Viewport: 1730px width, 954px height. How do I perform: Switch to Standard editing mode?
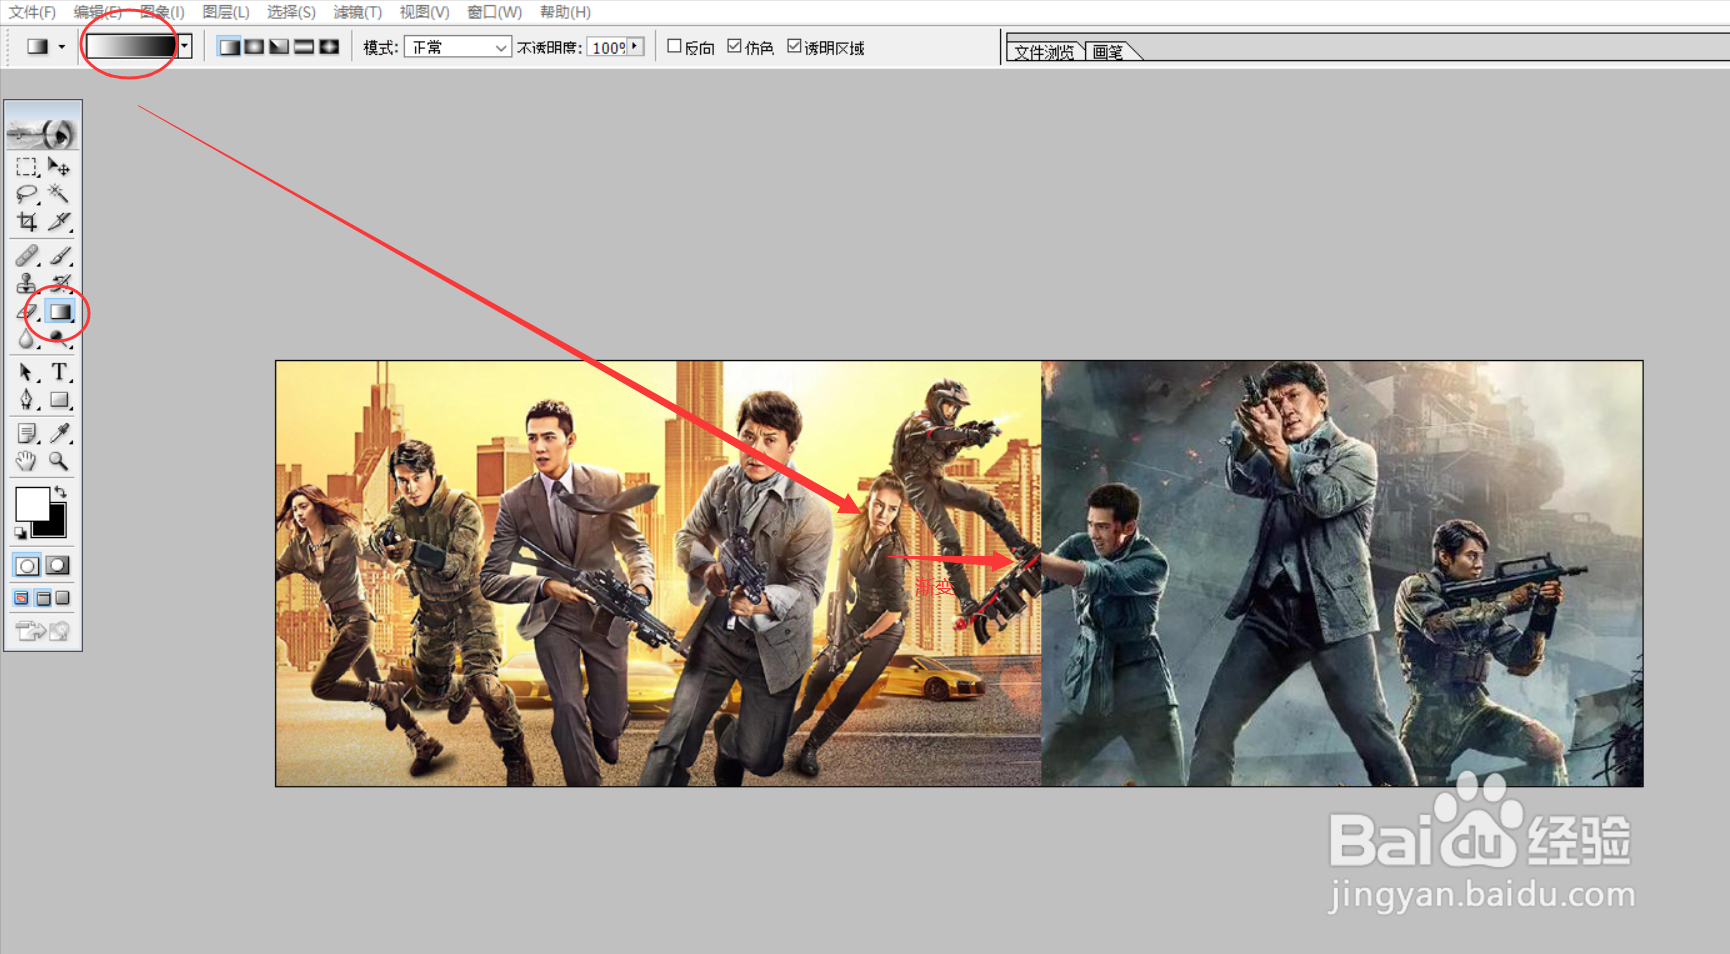coord(27,565)
